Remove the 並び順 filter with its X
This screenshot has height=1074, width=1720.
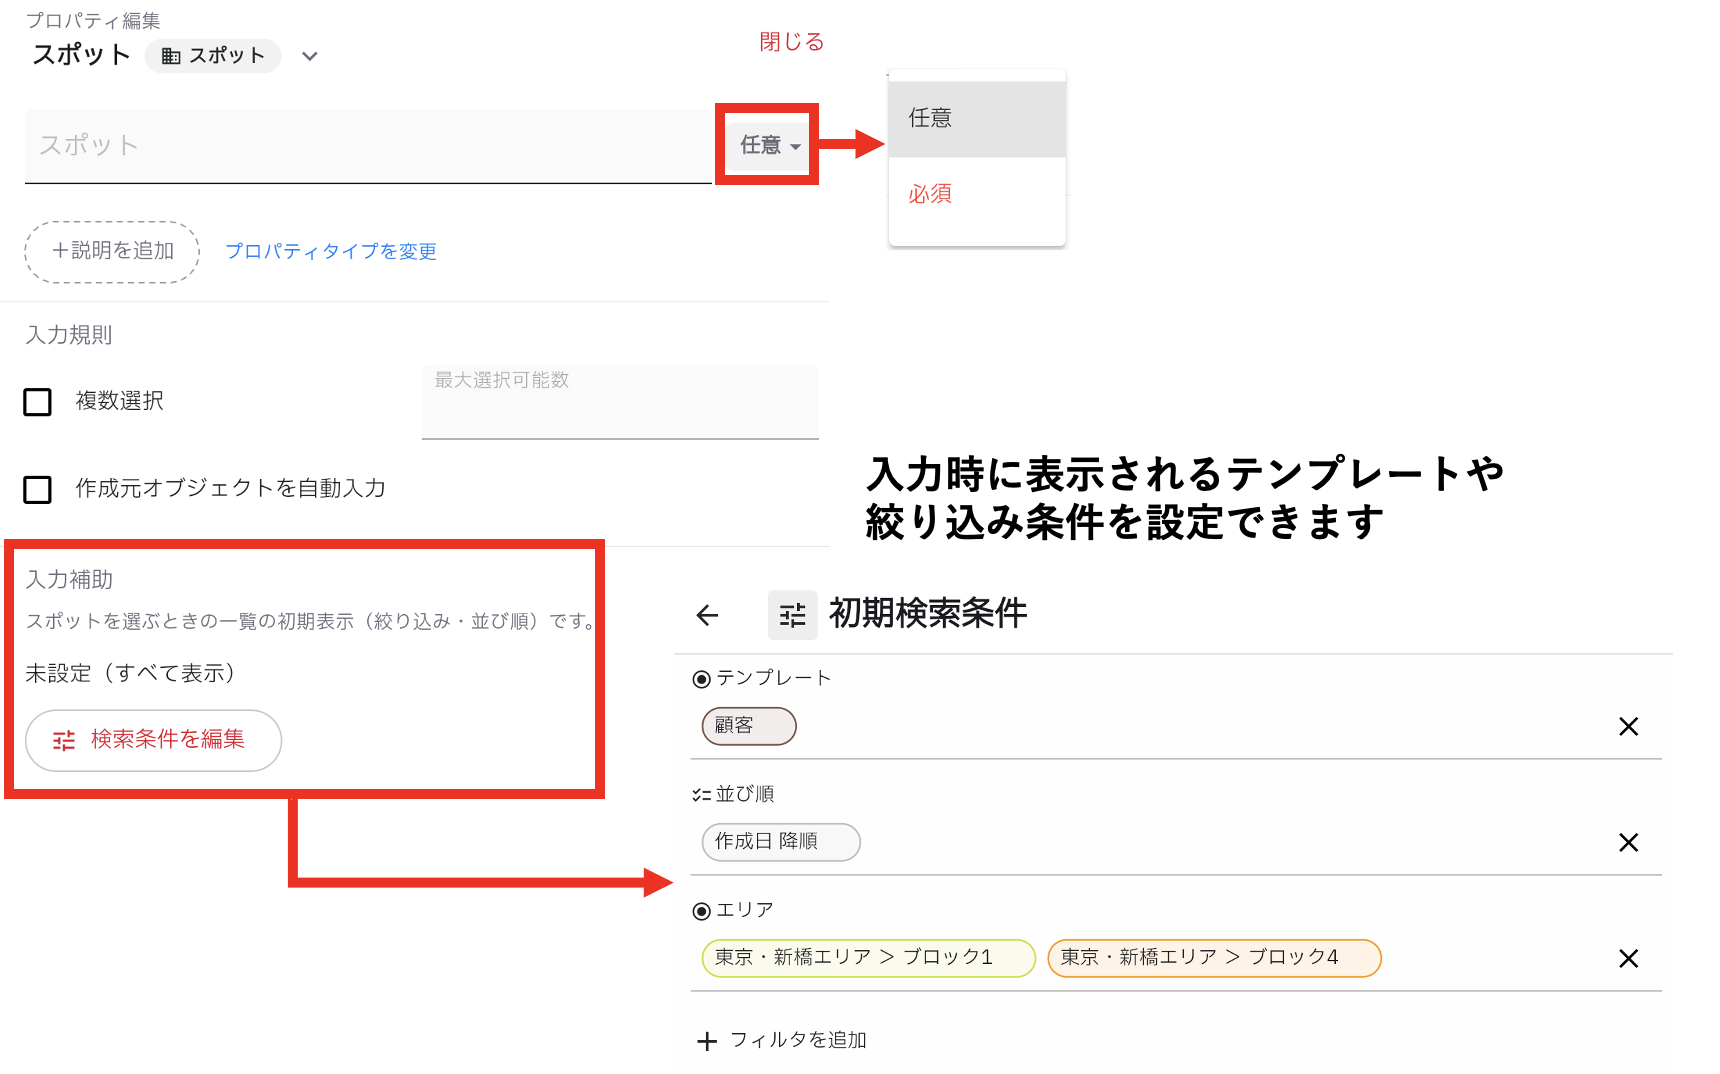(x=1628, y=843)
